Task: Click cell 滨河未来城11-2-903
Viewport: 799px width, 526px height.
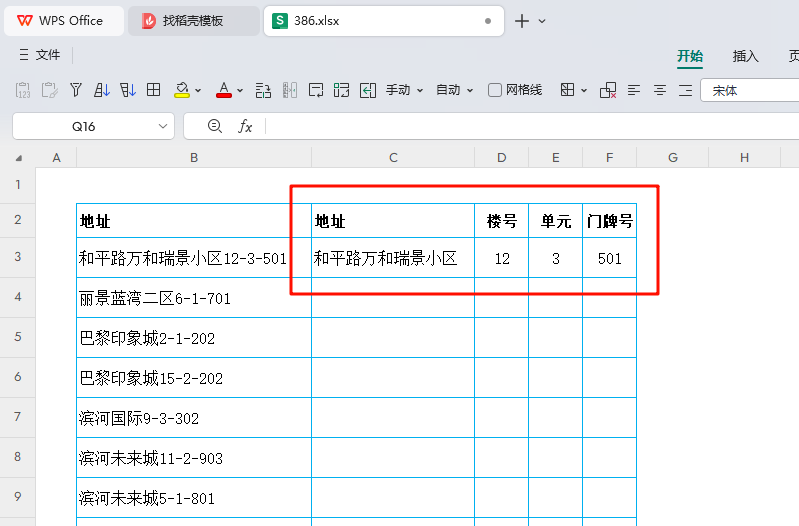Action: point(194,458)
